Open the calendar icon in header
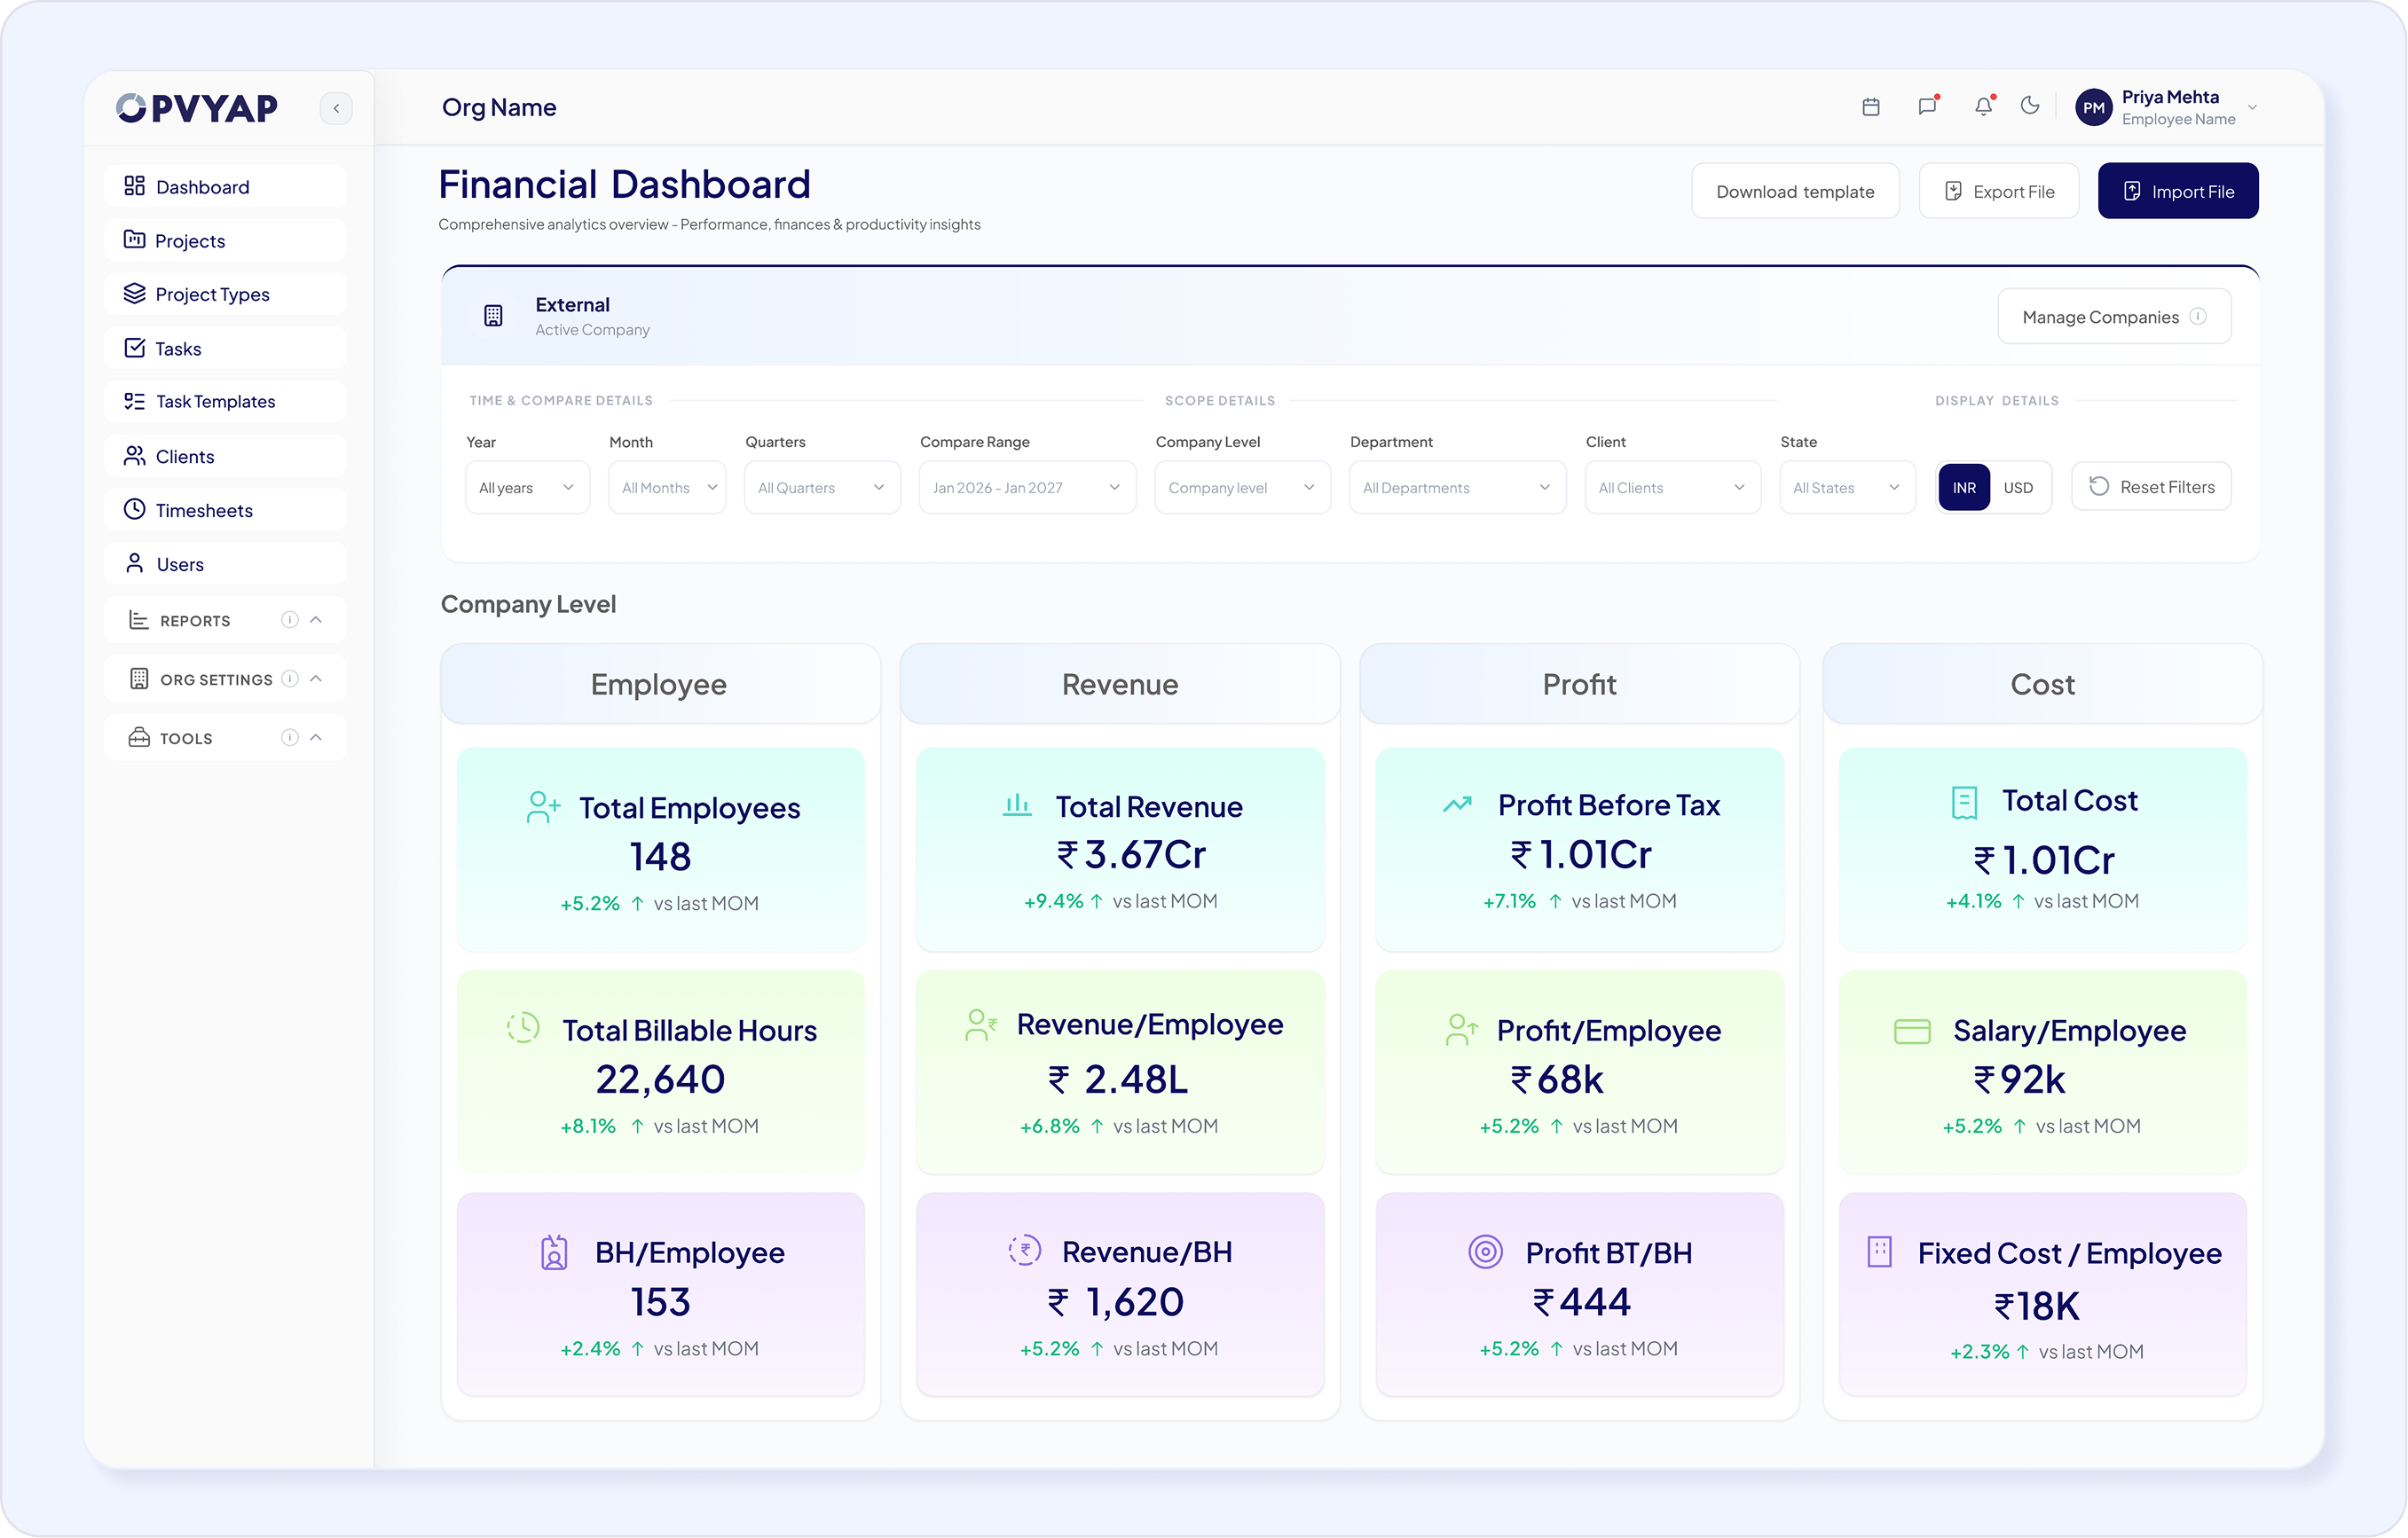2408x1538 pixels. pos(1871,107)
